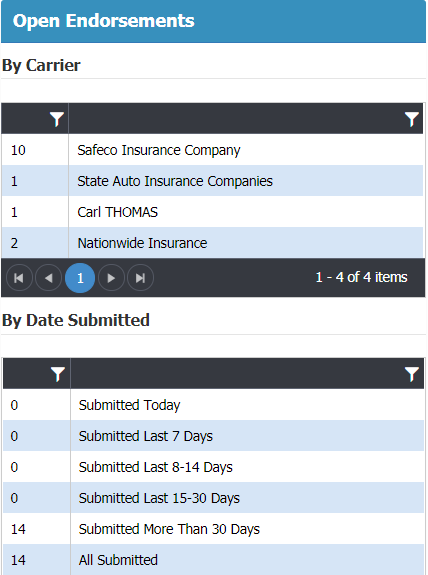Select State Auto Insurance Companies row
Image resolution: width=428 pixels, height=575 pixels.
coord(212,181)
